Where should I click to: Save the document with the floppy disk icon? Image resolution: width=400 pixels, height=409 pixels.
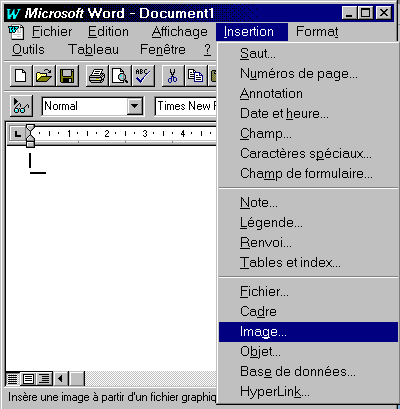[67, 76]
